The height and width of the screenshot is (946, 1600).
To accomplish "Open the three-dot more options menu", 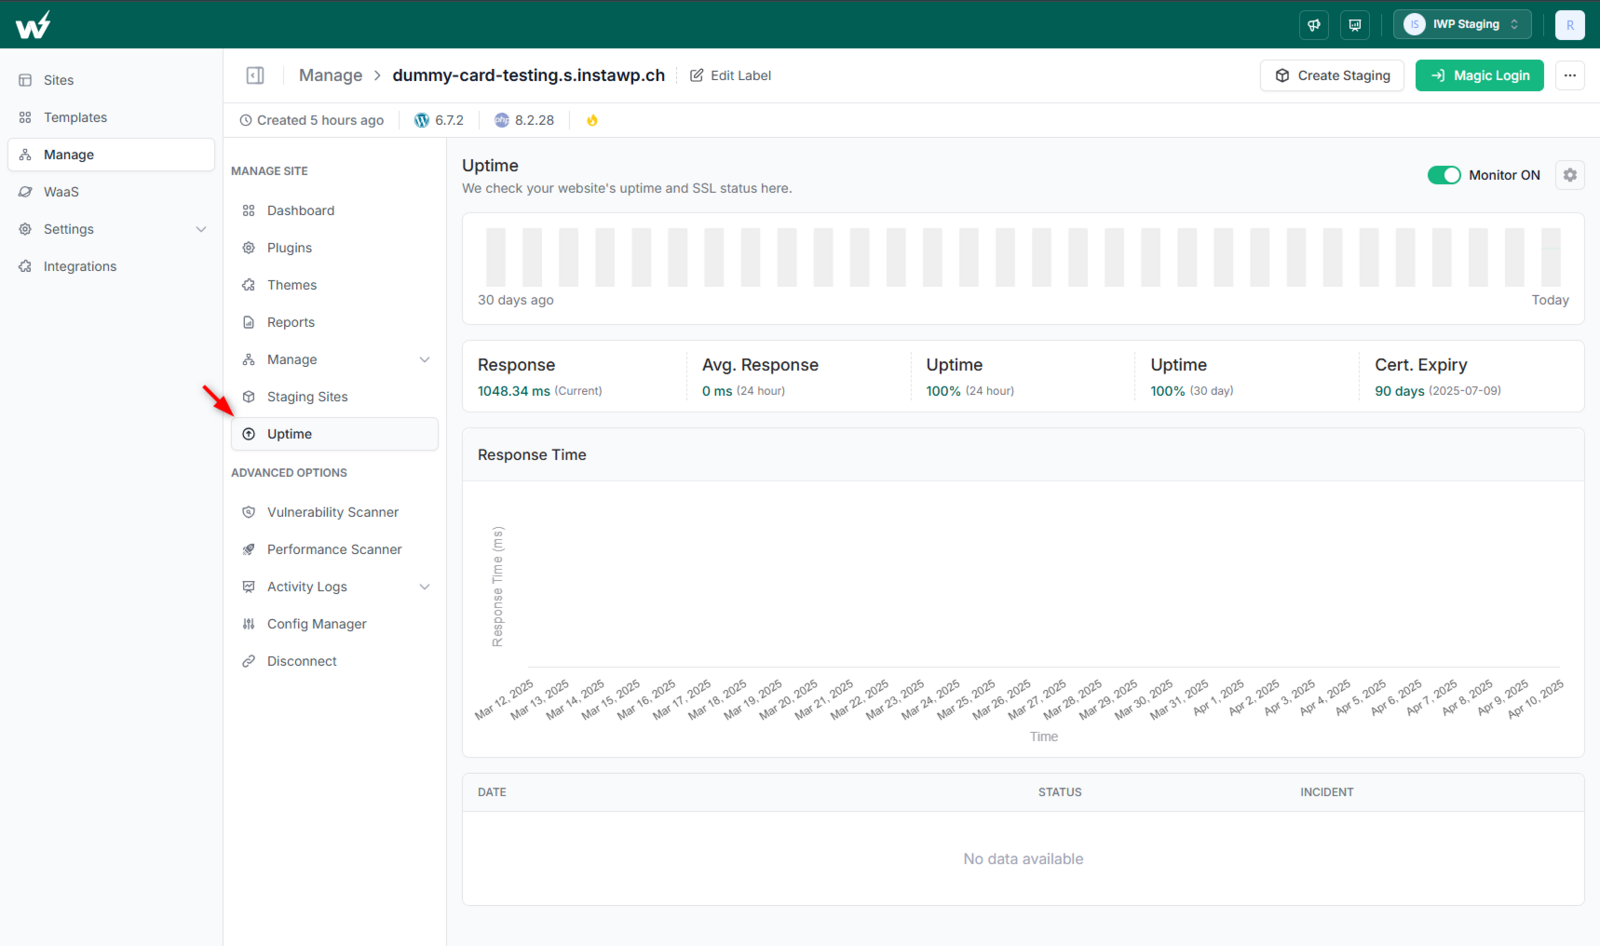I will point(1570,75).
